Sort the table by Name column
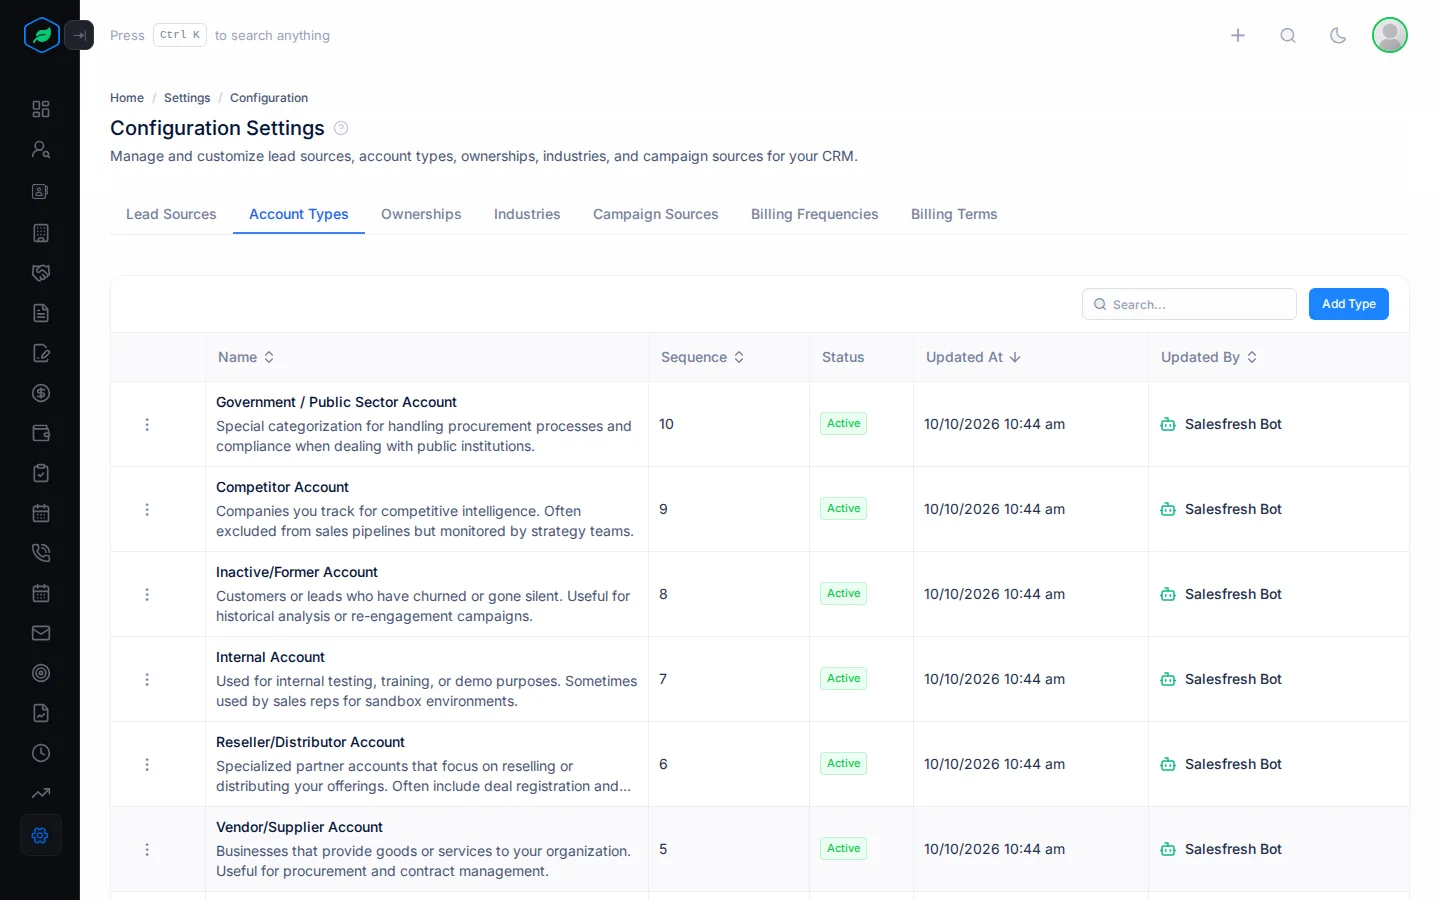Viewport: 1440px width, 900px height. point(246,357)
